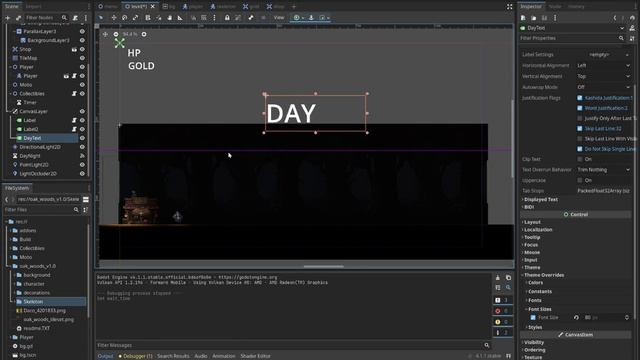
Task: Open Search Results bottom panel
Action: tap(173, 356)
